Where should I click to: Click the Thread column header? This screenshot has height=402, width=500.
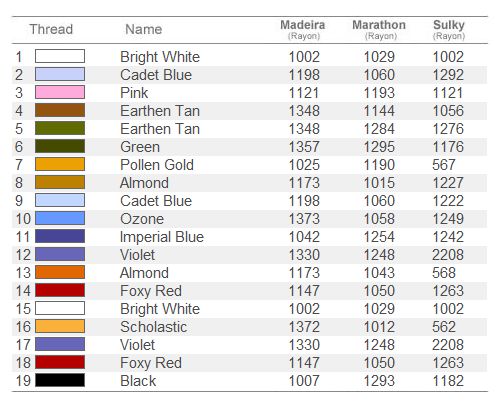(x=51, y=29)
